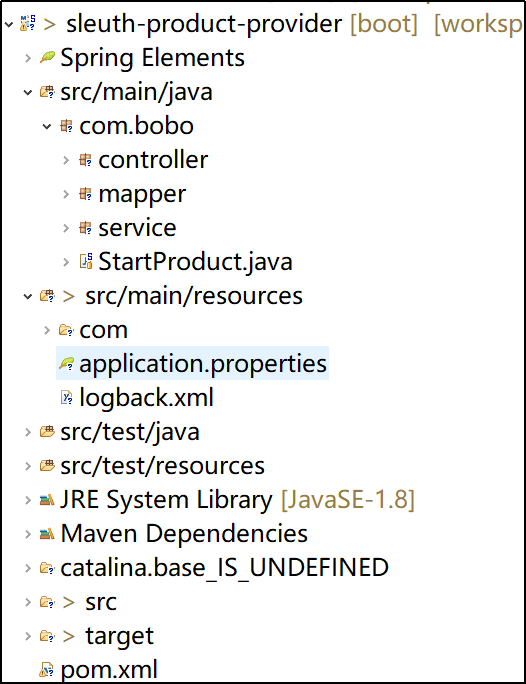The height and width of the screenshot is (684, 526).
Task: Expand the target folder arrow
Action: click(28, 636)
